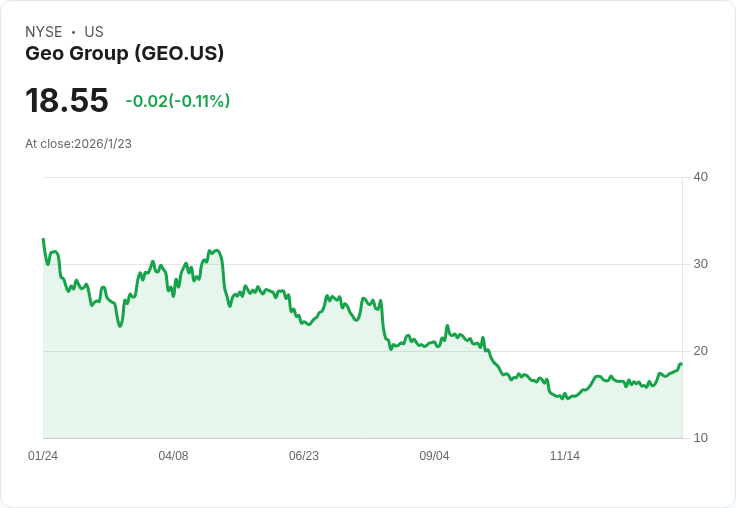
Task: Click the 11/14 date axis label
Action: pos(565,456)
